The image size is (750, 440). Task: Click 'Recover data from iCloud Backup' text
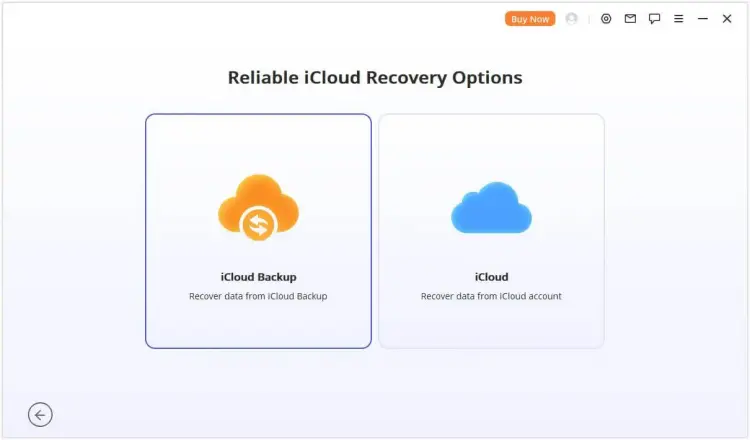(x=258, y=296)
